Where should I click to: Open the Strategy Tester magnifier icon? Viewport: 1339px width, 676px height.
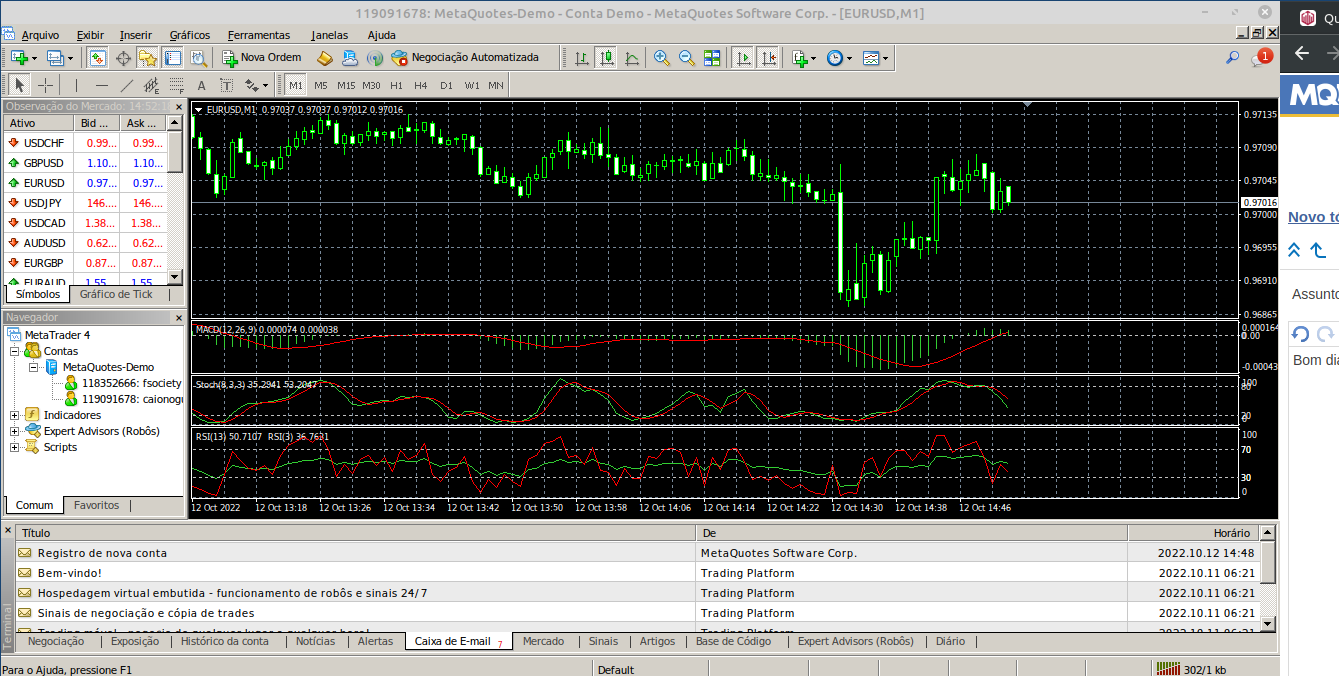198,58
